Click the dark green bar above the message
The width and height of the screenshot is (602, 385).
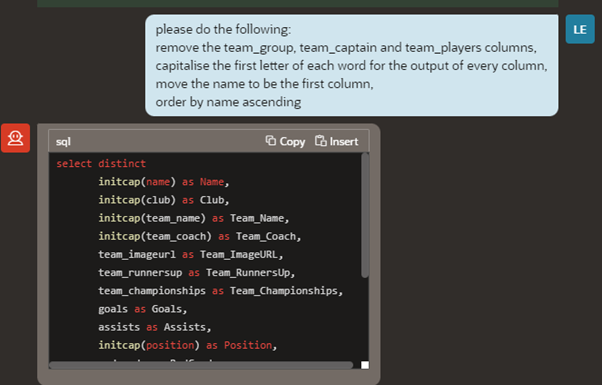point(298,3)
